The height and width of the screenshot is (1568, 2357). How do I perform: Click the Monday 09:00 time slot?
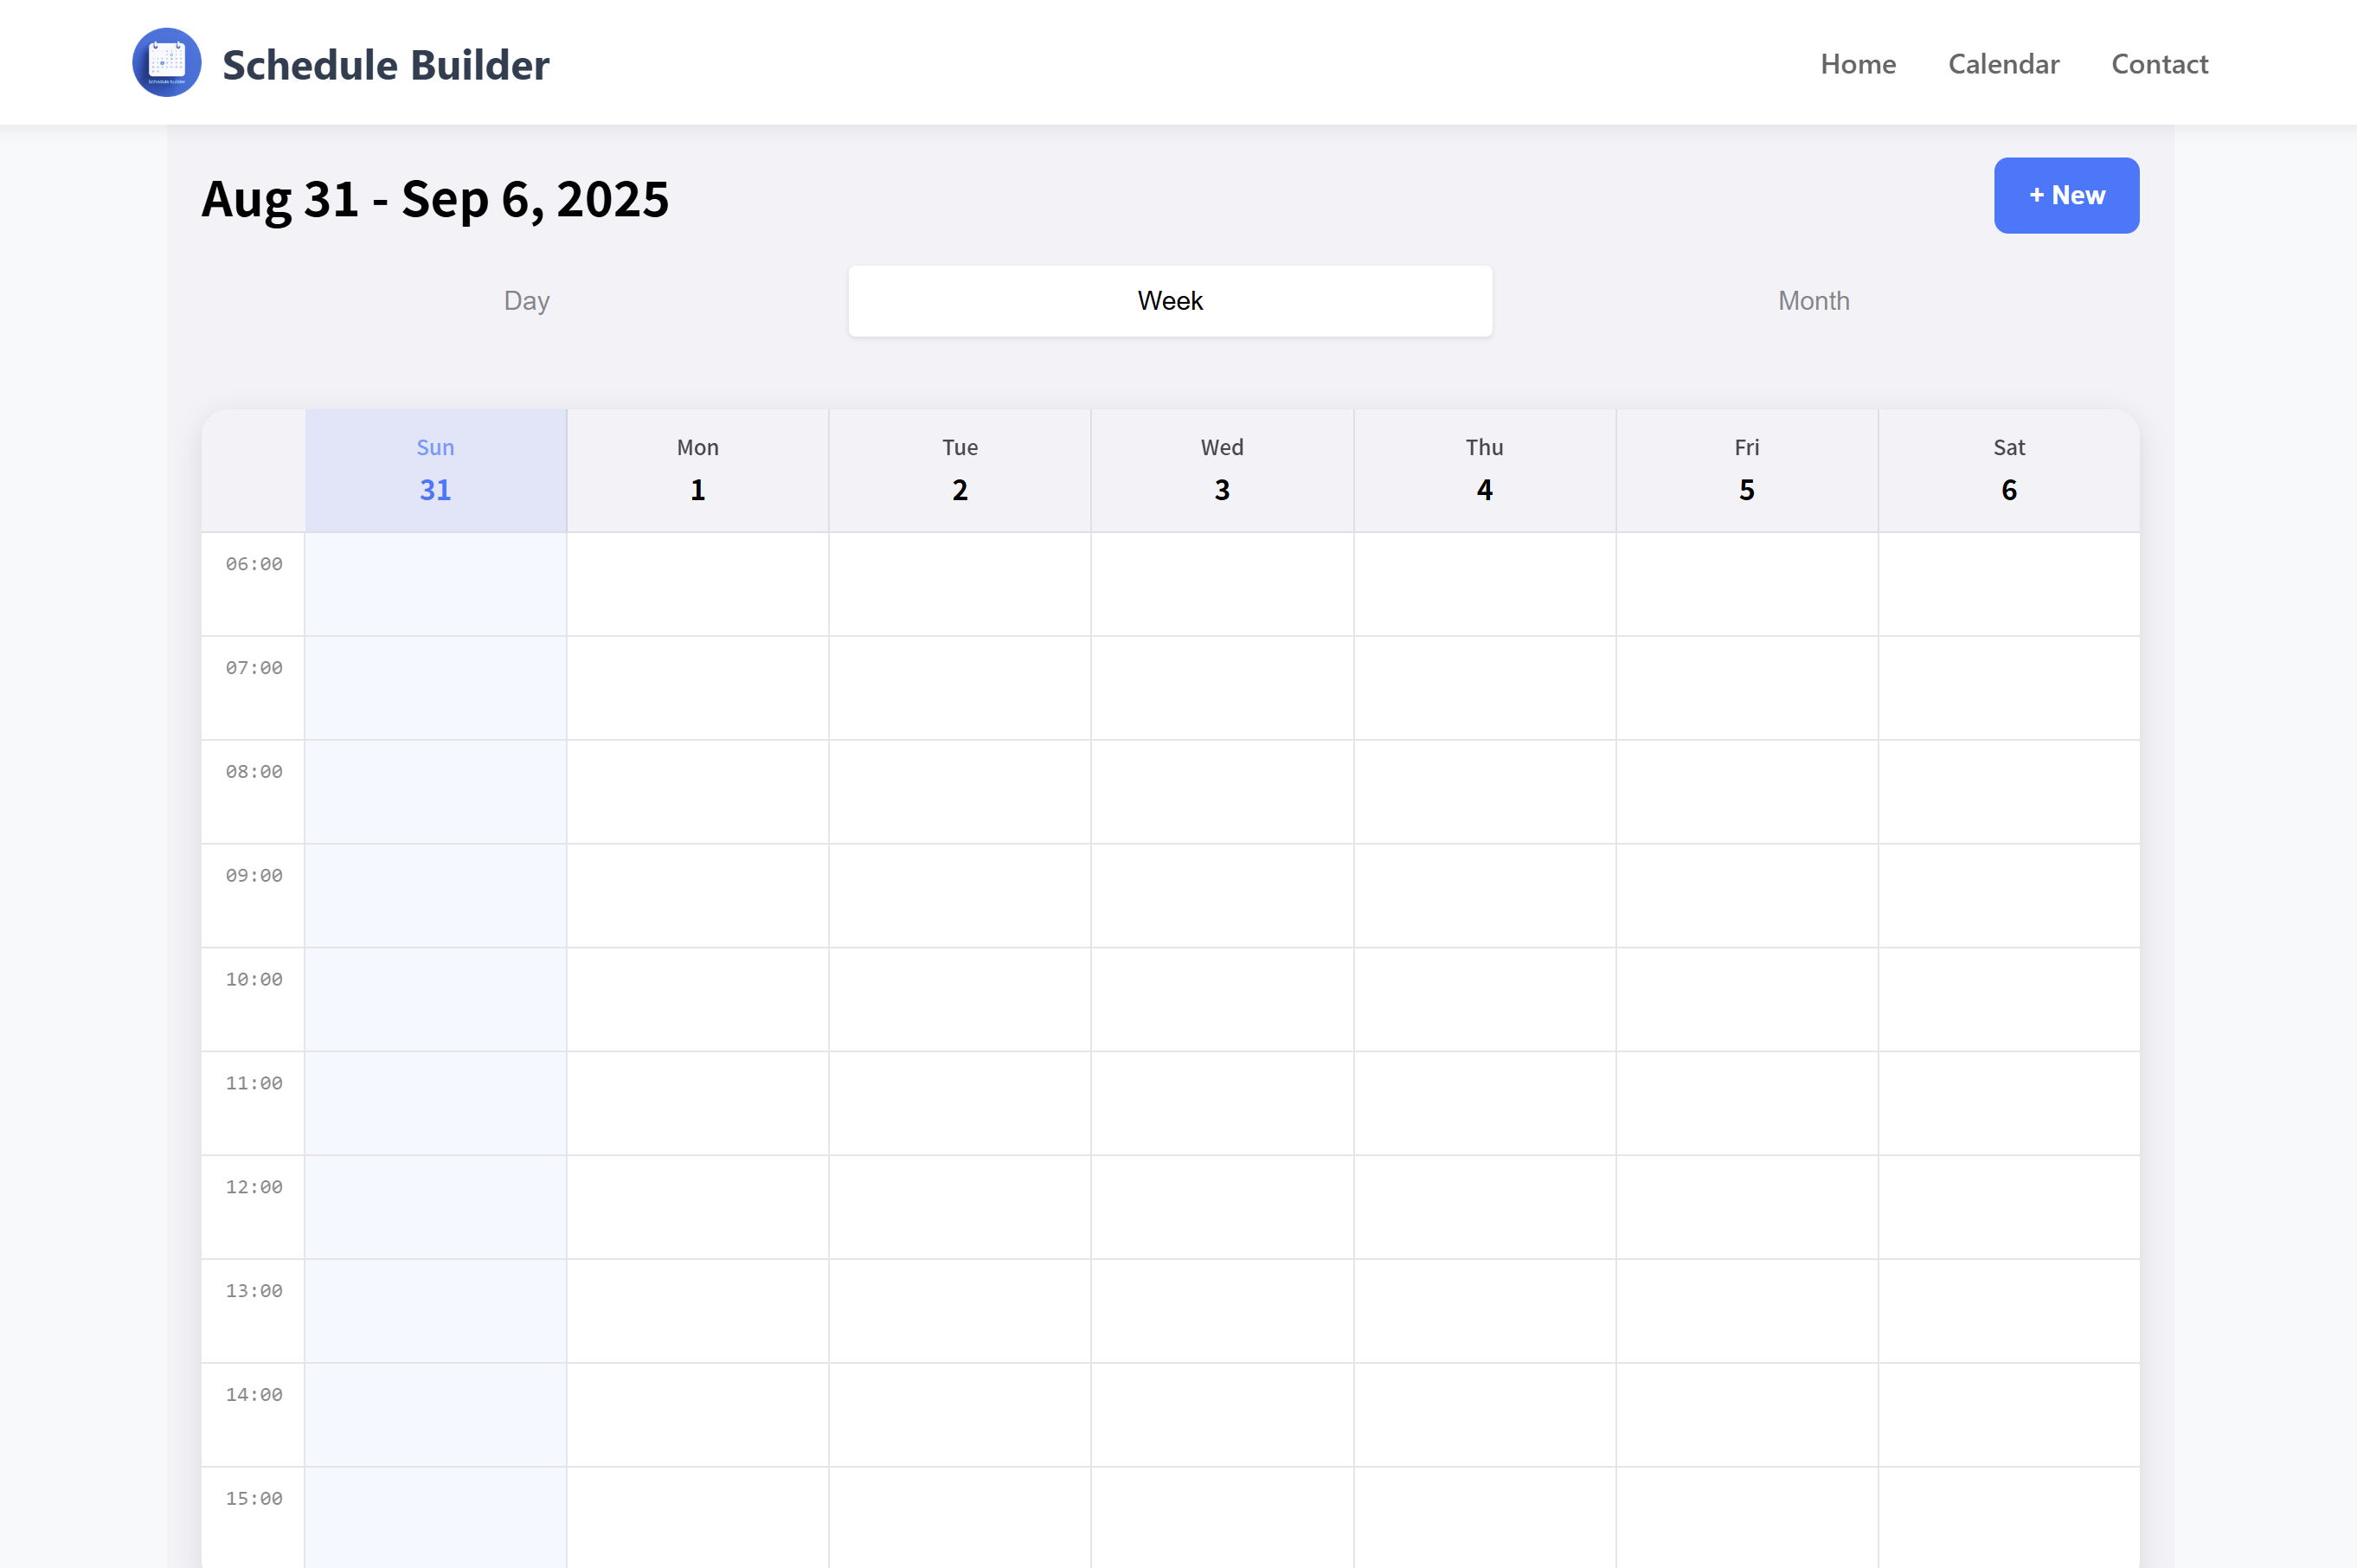[x=697, y=896]
